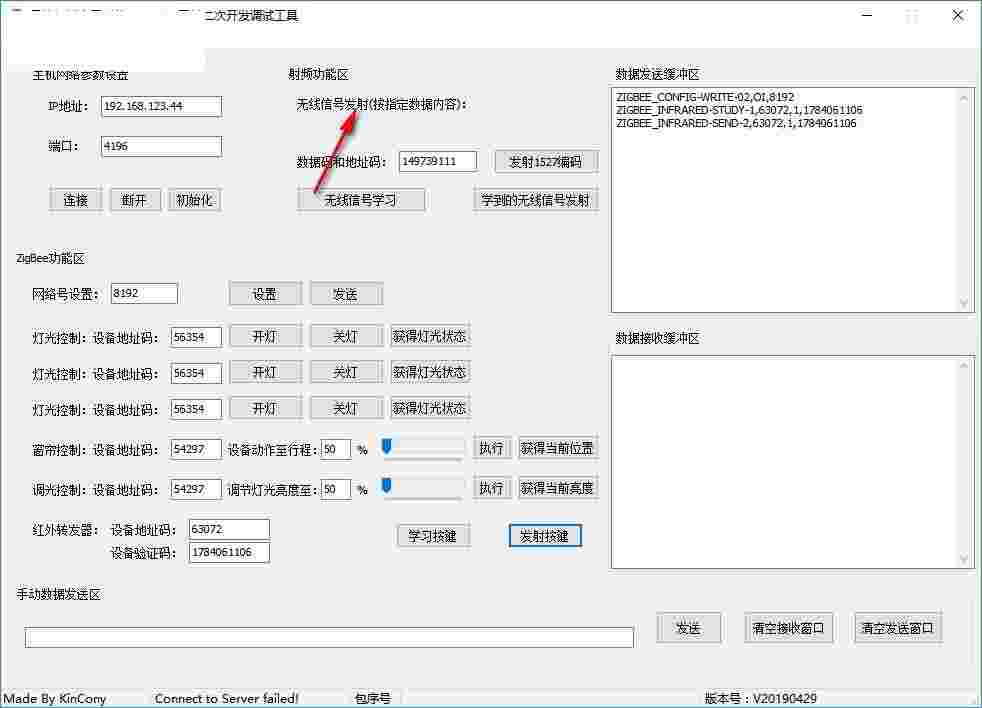Click 发射1527编码 button
Screen dimensions: 982x708
coord(545,162)
